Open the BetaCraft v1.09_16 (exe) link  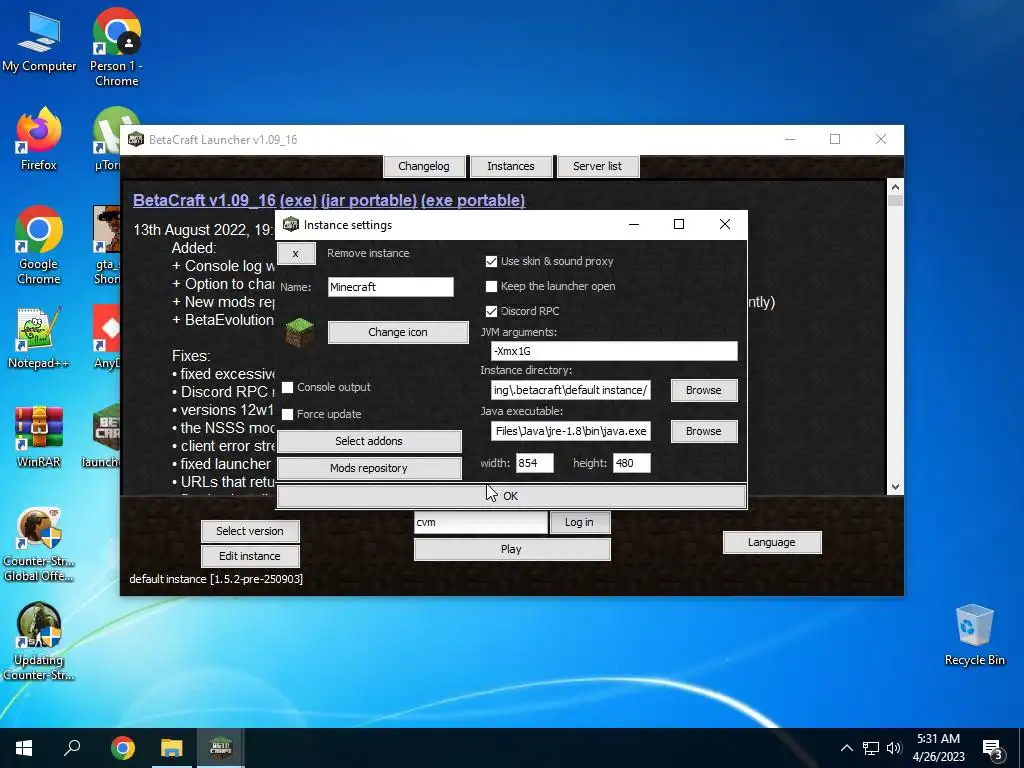point(225,200)
